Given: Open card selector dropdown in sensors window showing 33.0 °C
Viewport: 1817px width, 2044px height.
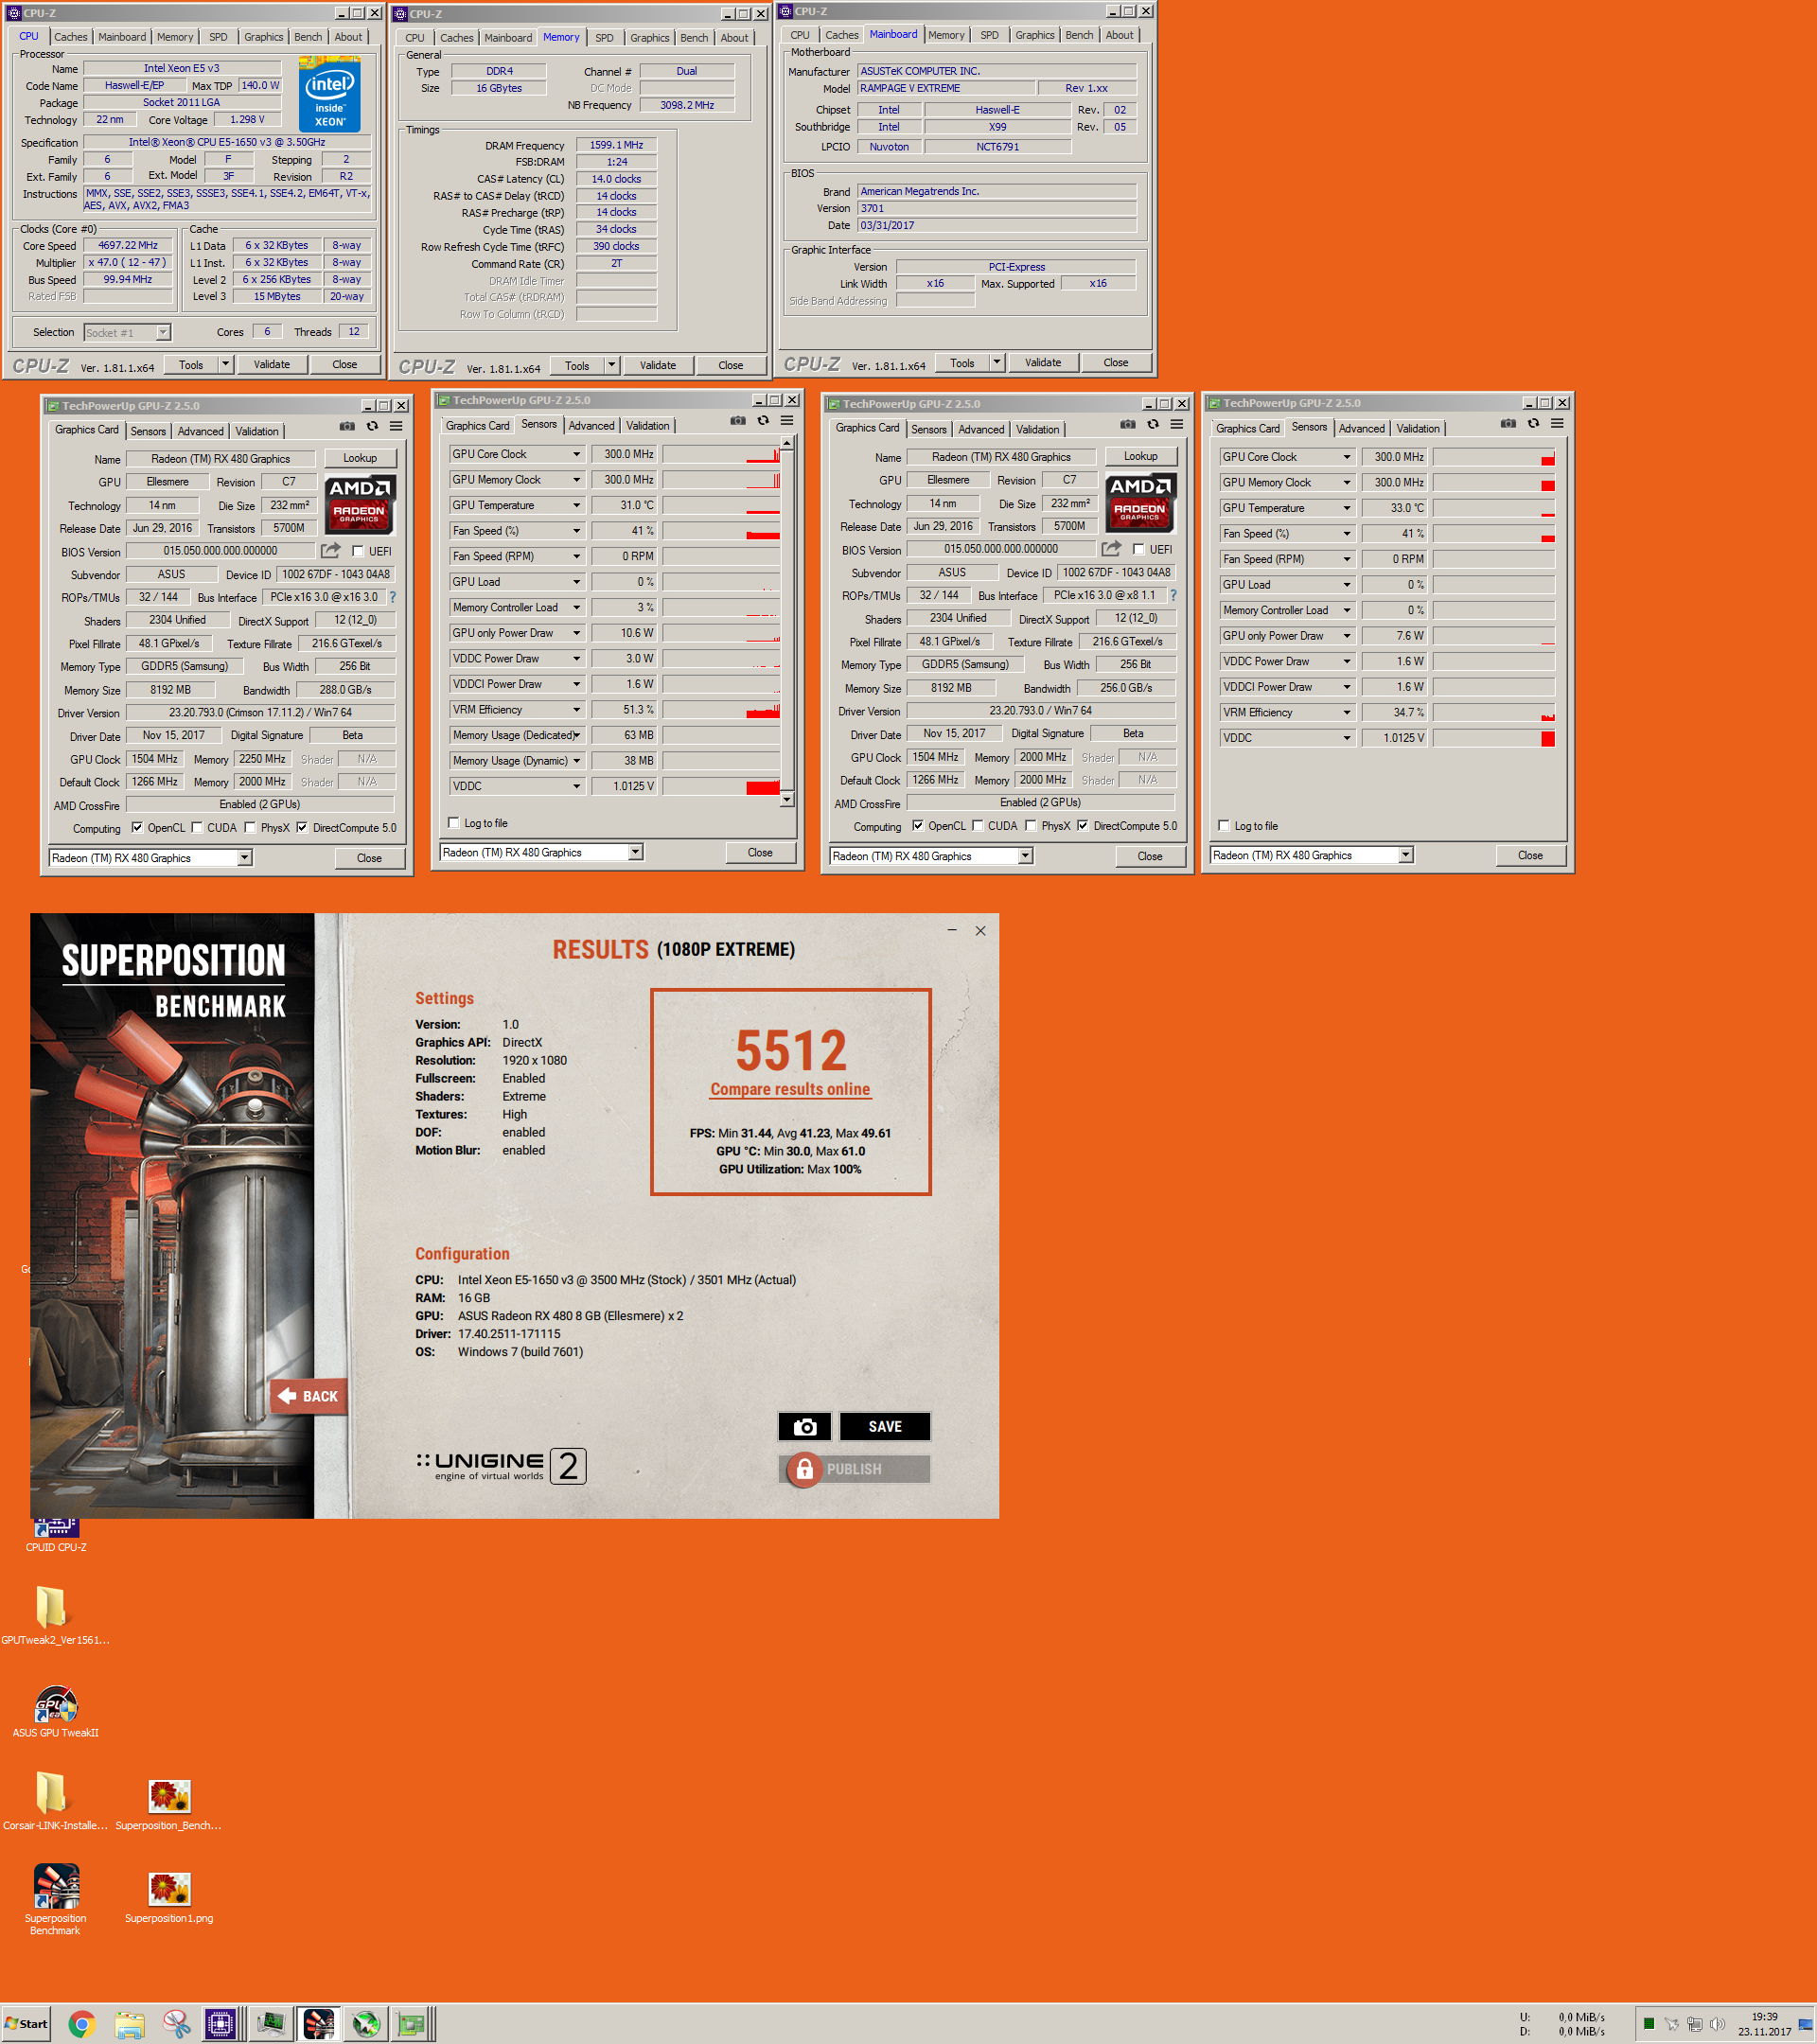Looking at the screenshot, I should coord(1406,855).
